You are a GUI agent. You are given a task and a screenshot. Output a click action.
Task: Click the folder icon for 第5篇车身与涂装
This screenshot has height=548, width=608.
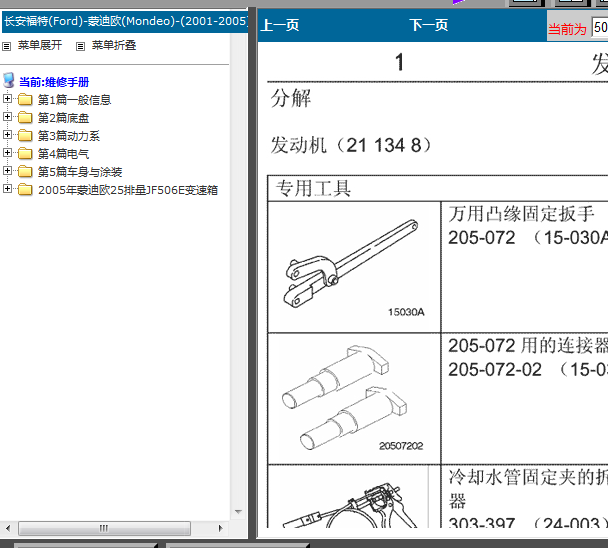(25, 172)
